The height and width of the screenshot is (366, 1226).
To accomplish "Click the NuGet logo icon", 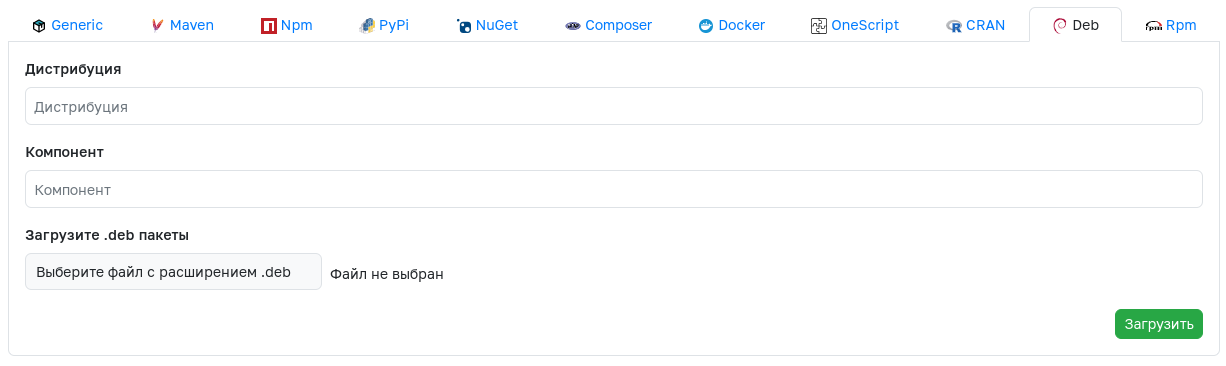I will click(464, 26).
